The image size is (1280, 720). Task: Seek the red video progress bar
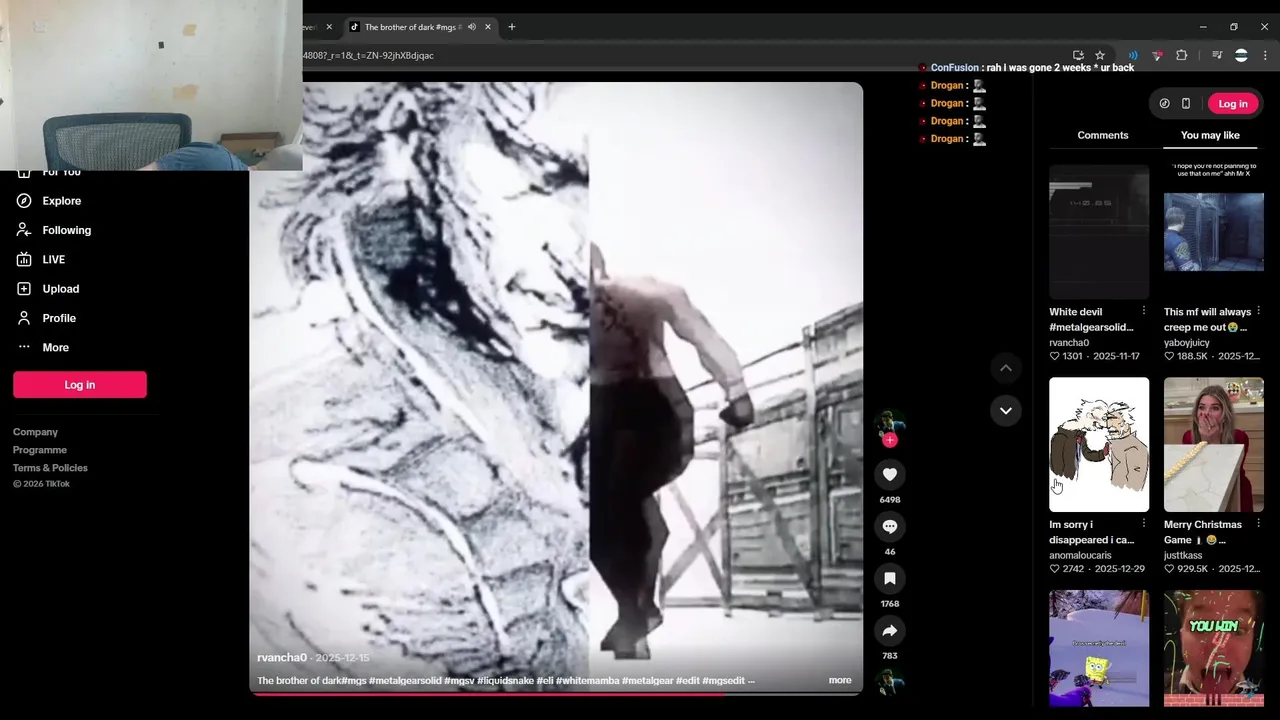coord(556,694)
